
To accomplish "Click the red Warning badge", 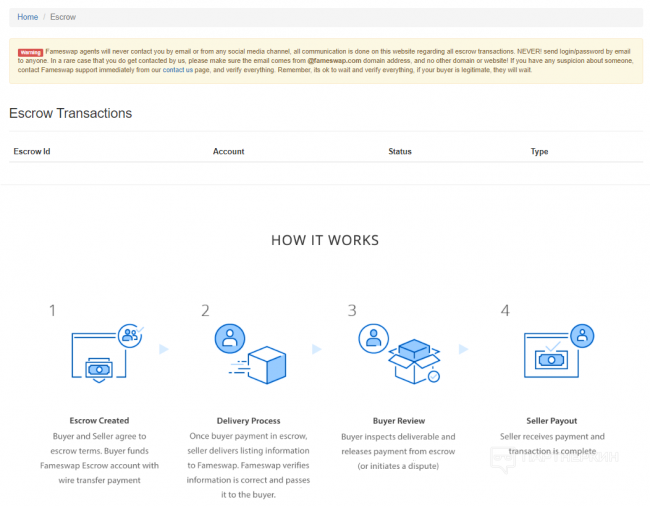I will click(x=31, y=51).
